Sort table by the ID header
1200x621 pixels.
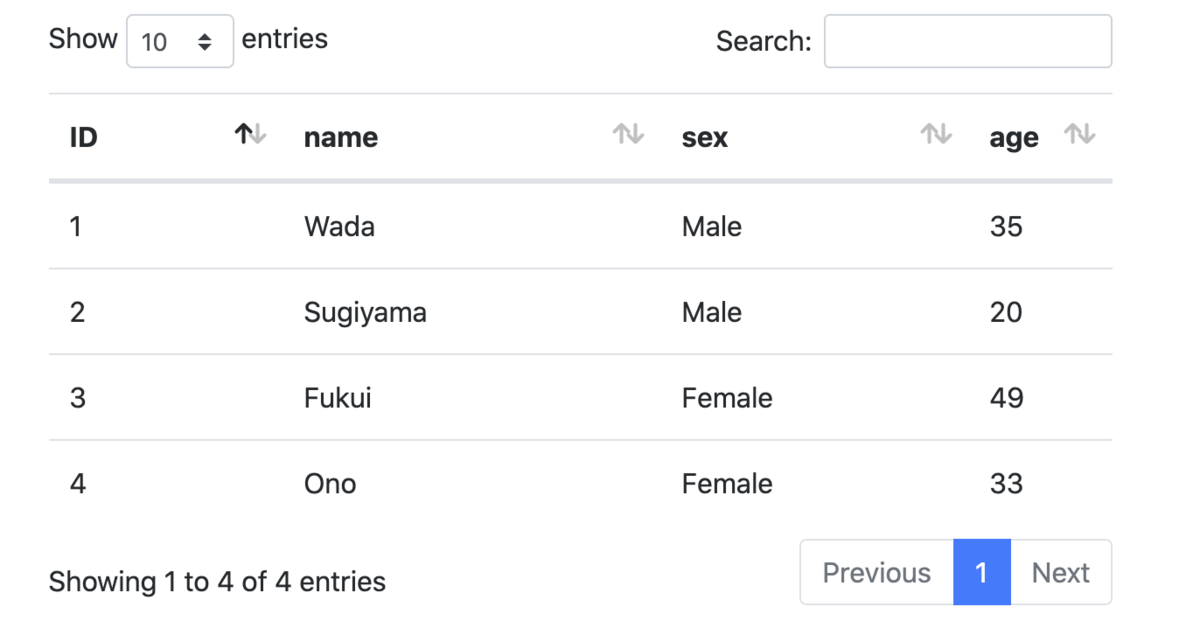pos(84,137)
